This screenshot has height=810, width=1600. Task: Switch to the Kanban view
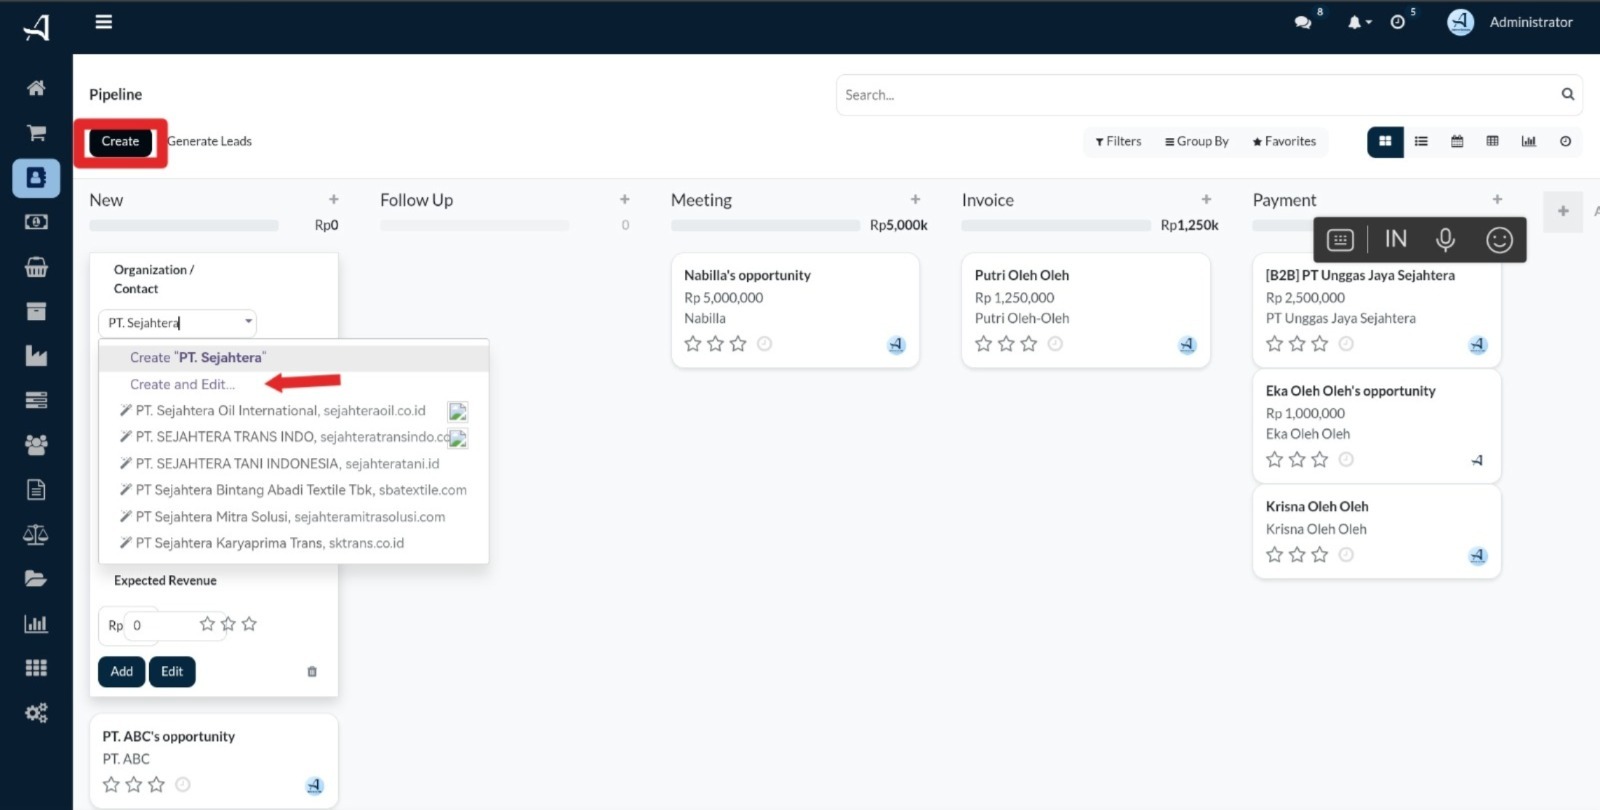coord(1385,142)
